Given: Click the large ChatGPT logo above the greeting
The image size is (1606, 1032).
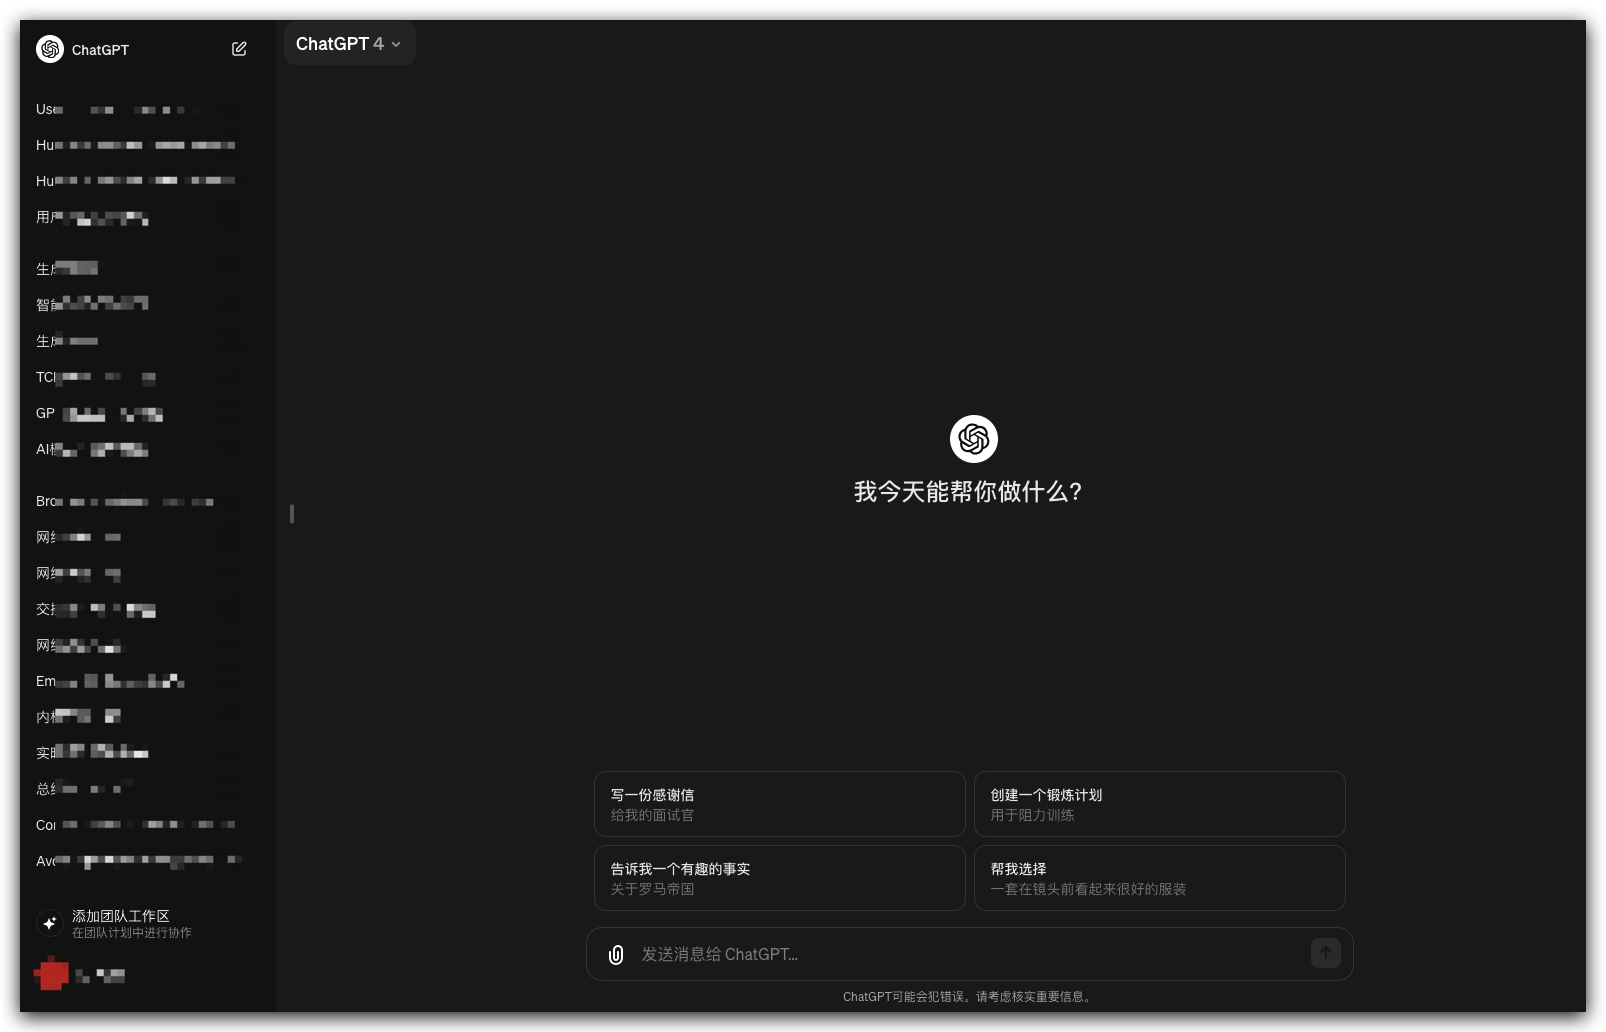Looking at the screenshot, I should (974, 439).
